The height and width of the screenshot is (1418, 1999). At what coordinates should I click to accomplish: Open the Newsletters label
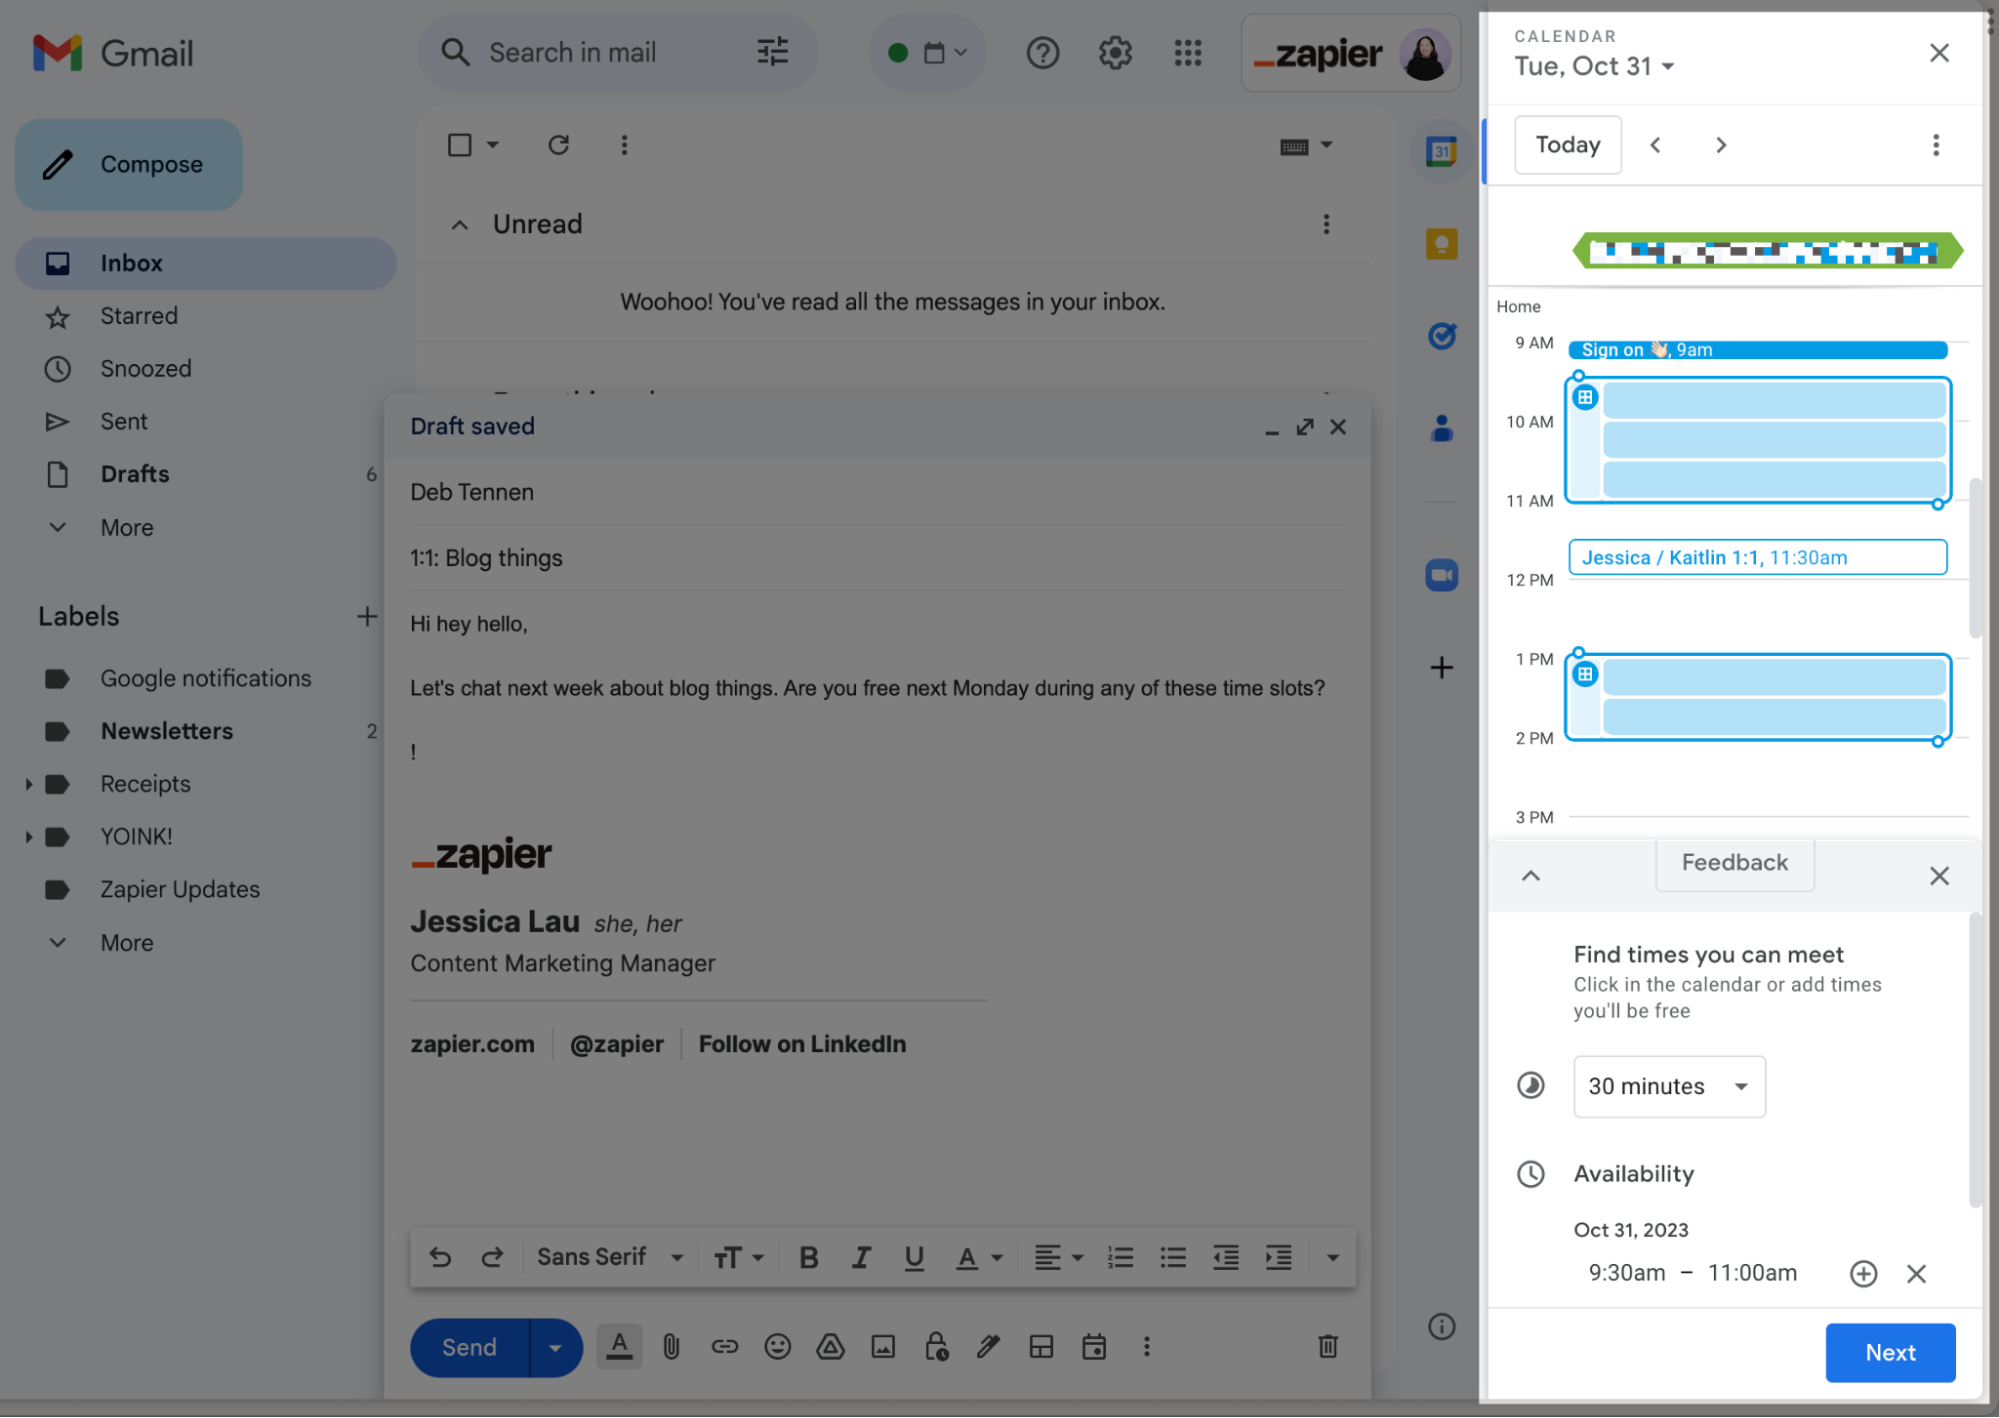(206, 732)
